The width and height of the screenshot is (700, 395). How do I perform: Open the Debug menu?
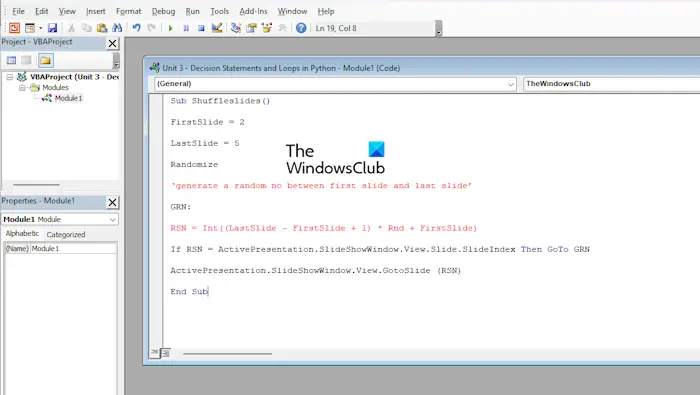[x=163, y=11]
